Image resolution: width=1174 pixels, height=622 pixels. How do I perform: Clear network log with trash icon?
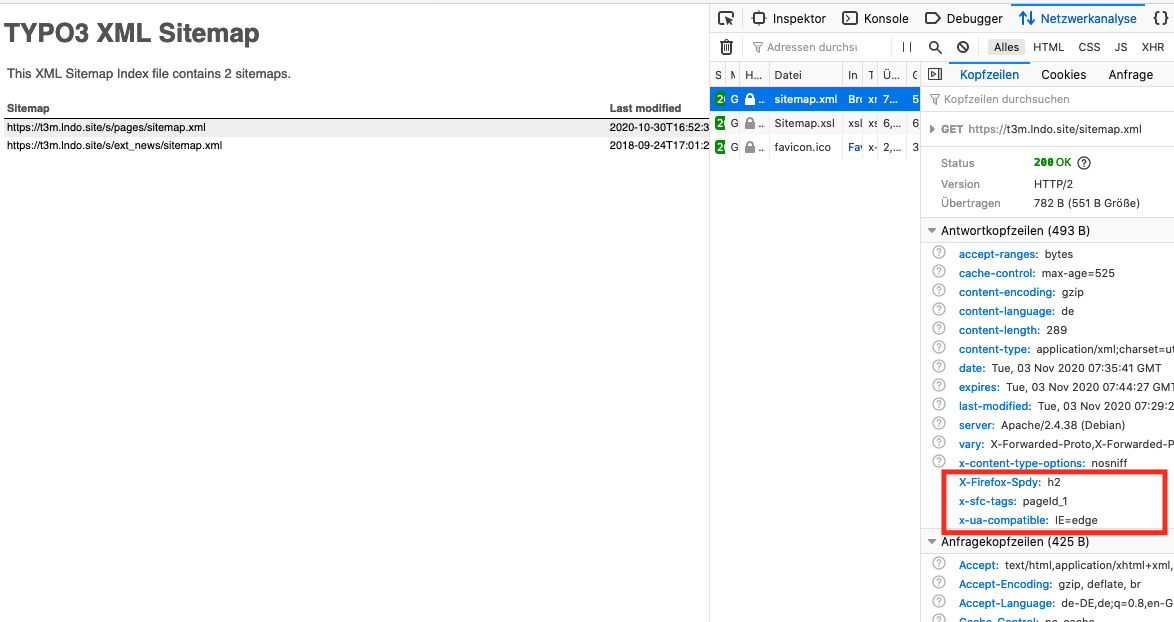(x=726, y=47)
